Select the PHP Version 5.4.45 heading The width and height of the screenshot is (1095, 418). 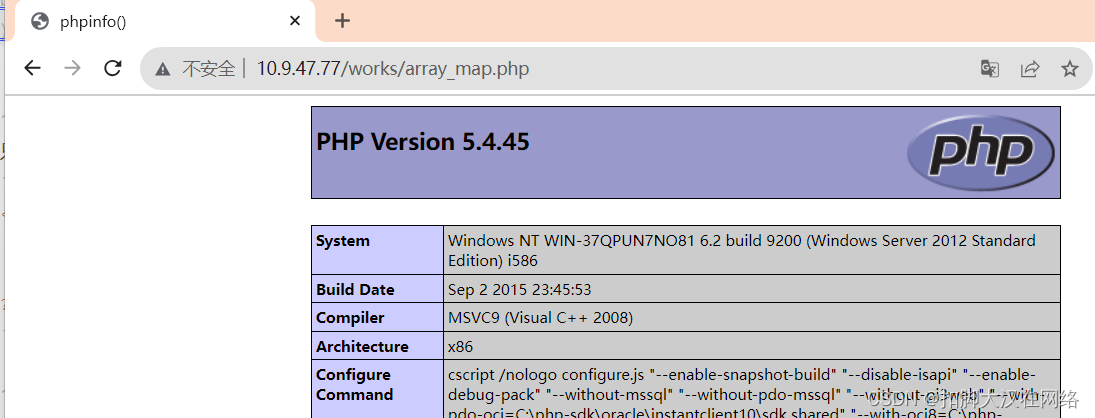[423, 142]
